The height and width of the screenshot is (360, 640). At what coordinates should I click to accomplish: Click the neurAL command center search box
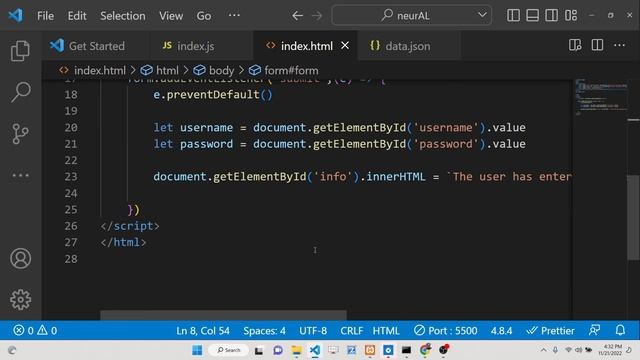(411, 16)
